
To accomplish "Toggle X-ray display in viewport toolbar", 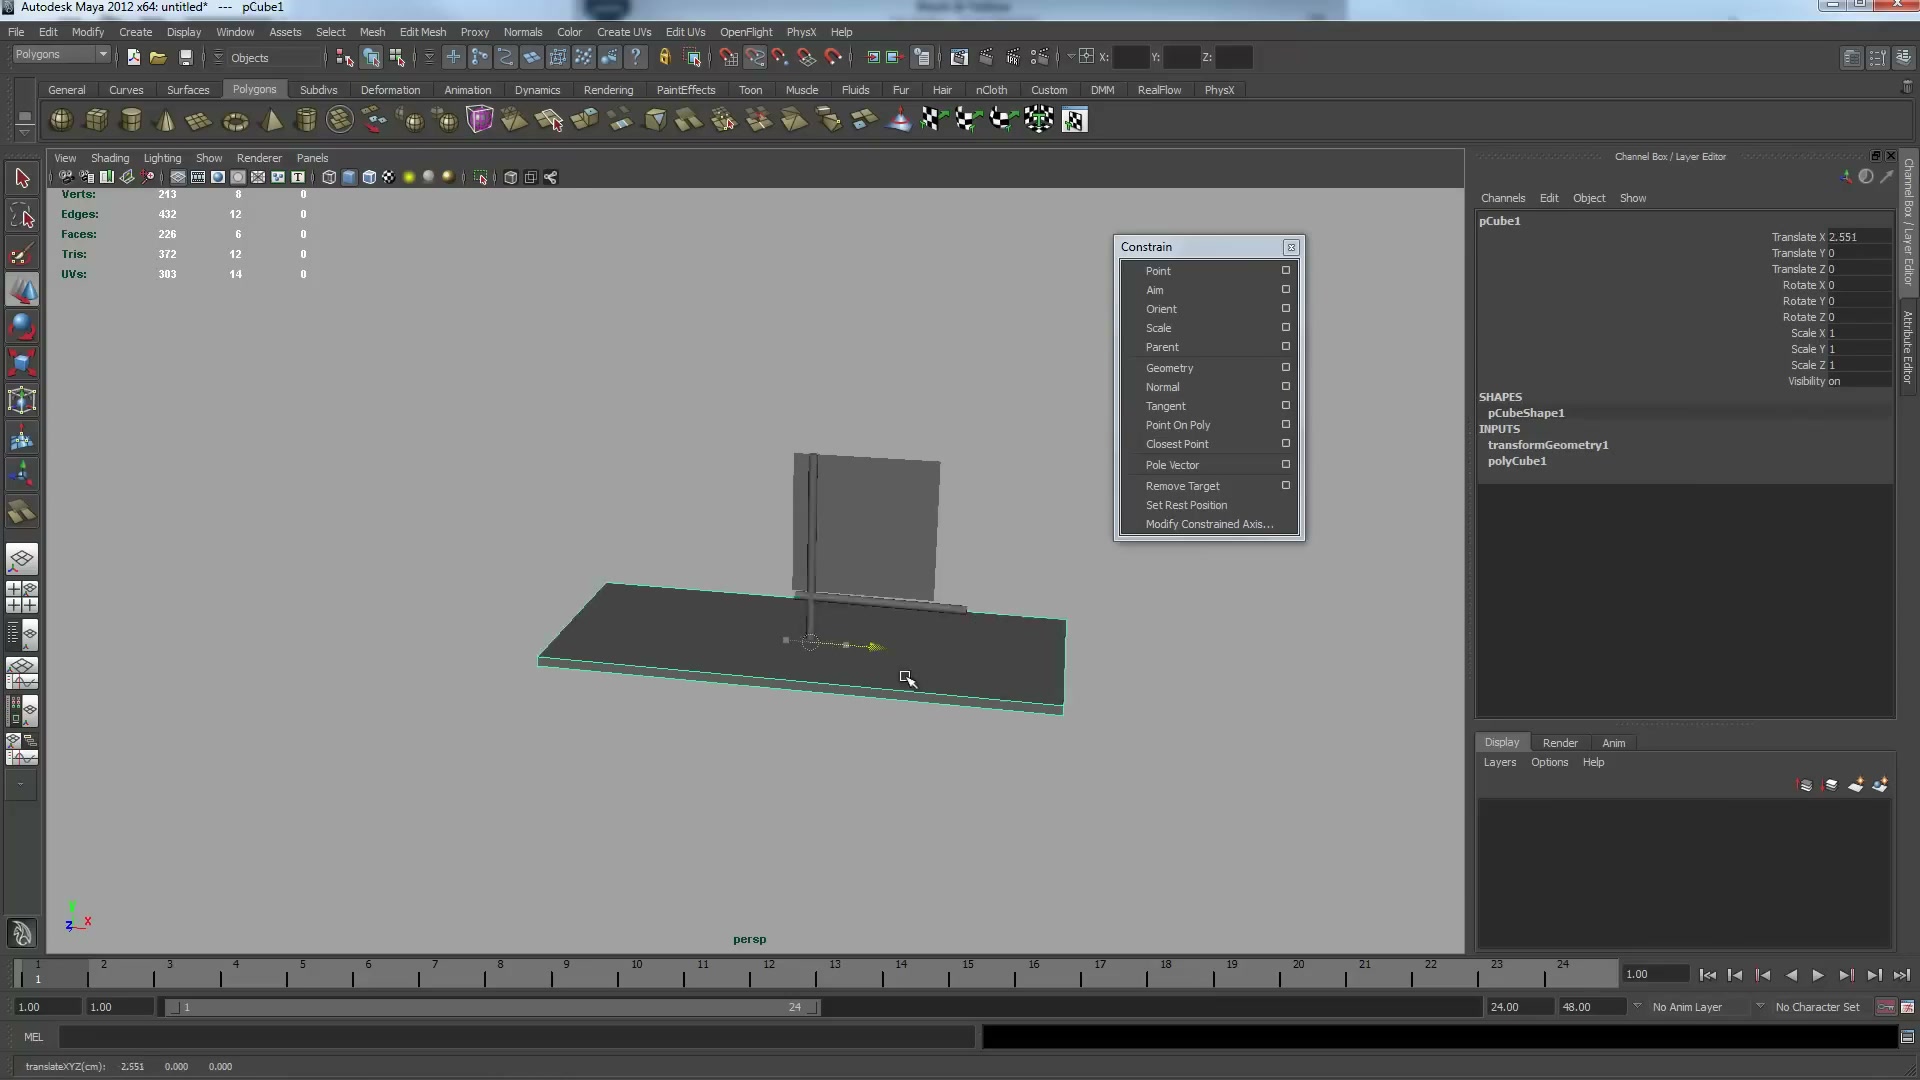I will pos(511,177).
